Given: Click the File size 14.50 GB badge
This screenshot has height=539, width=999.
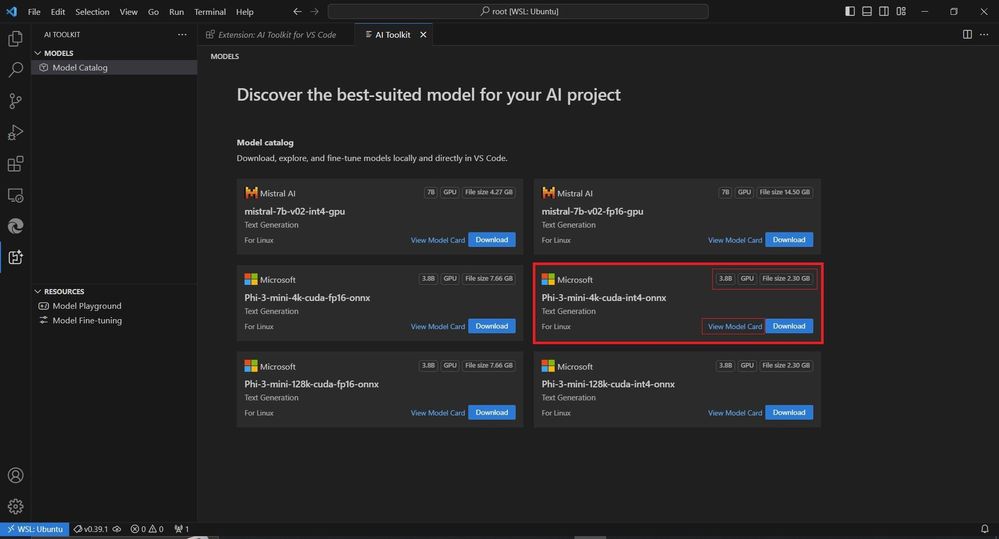Looking at the screenshot, I should tap(784, 192).
